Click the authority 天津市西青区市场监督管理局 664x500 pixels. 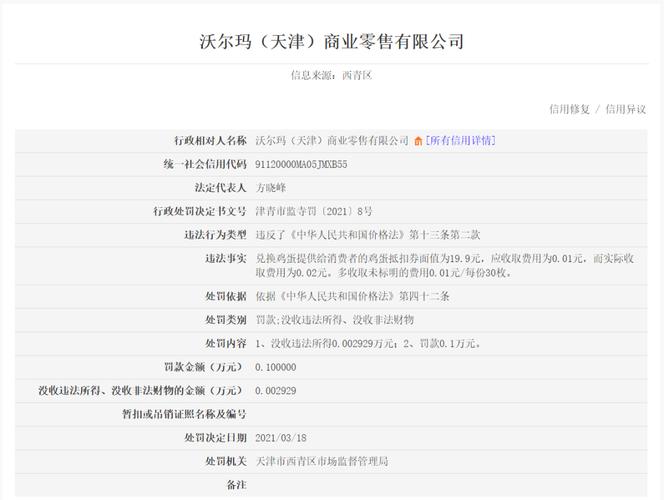322,461
